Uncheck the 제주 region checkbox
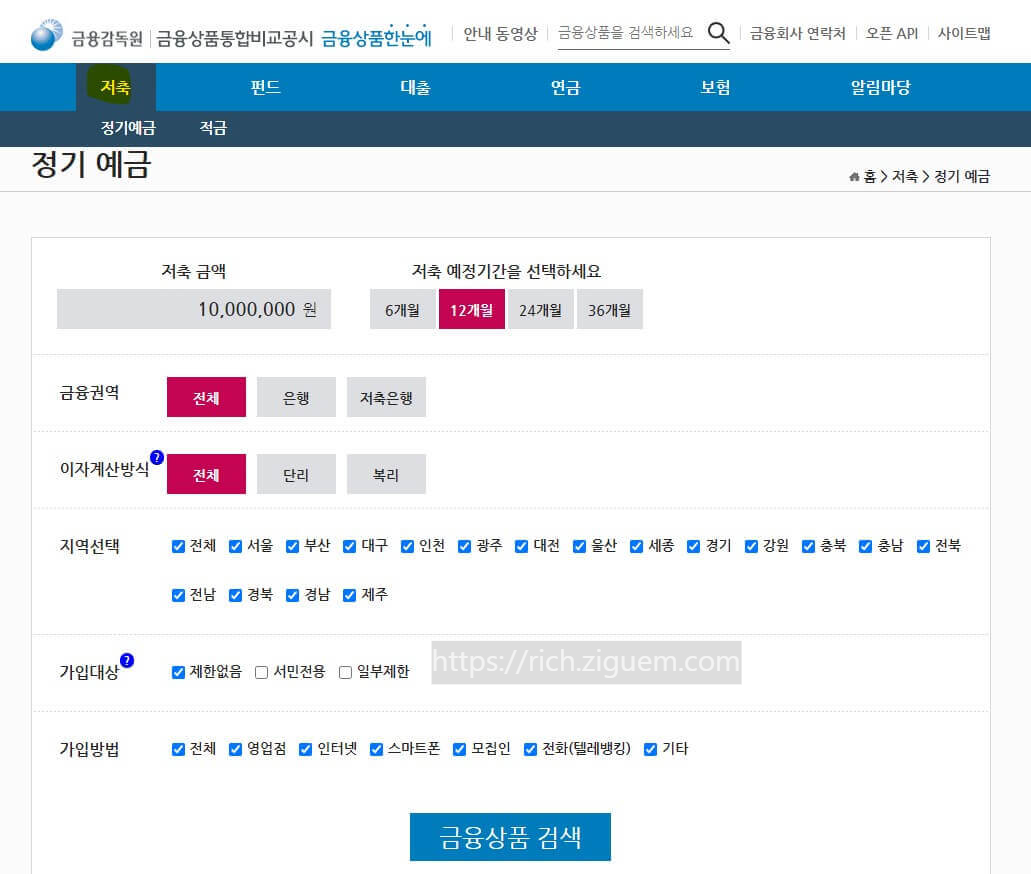 (x=348, y=595)
